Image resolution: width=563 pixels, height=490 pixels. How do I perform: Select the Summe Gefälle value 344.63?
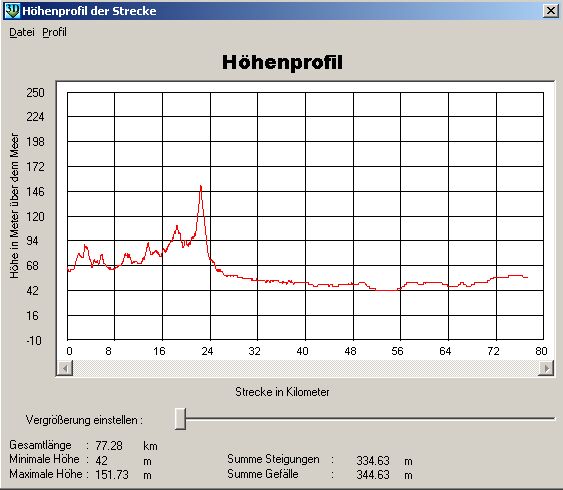(373, 475)
